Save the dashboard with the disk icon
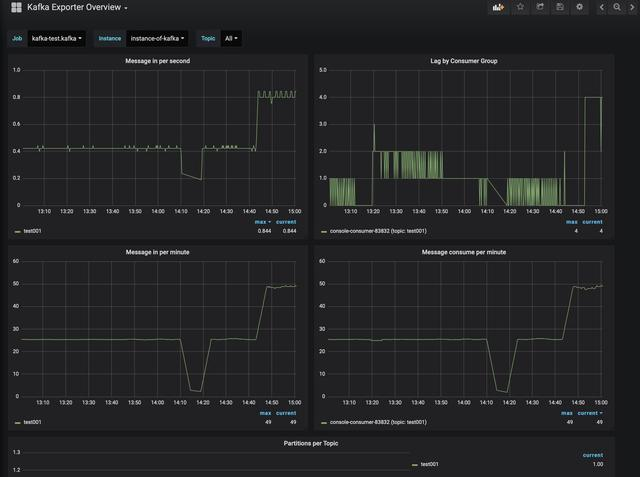The height and width of the screenshot is (477, 640). pyautogui.click(x=560, y=7)
